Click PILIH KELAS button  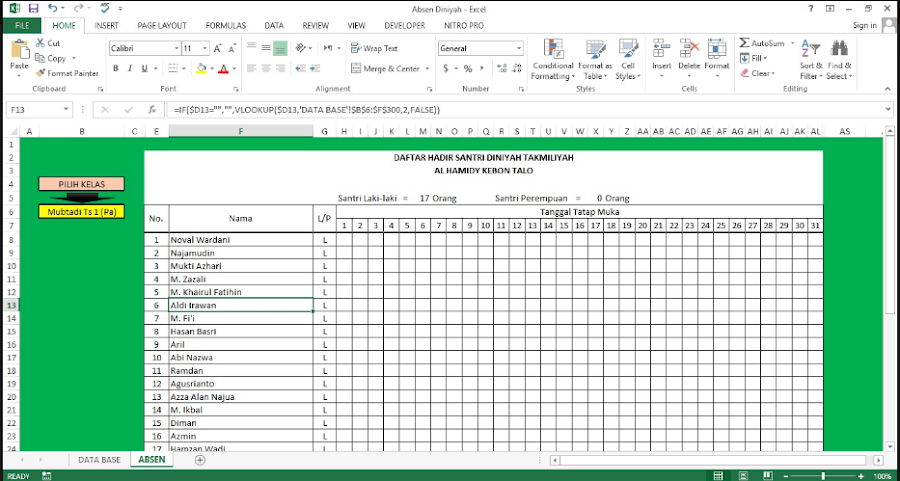coord(81,184)
